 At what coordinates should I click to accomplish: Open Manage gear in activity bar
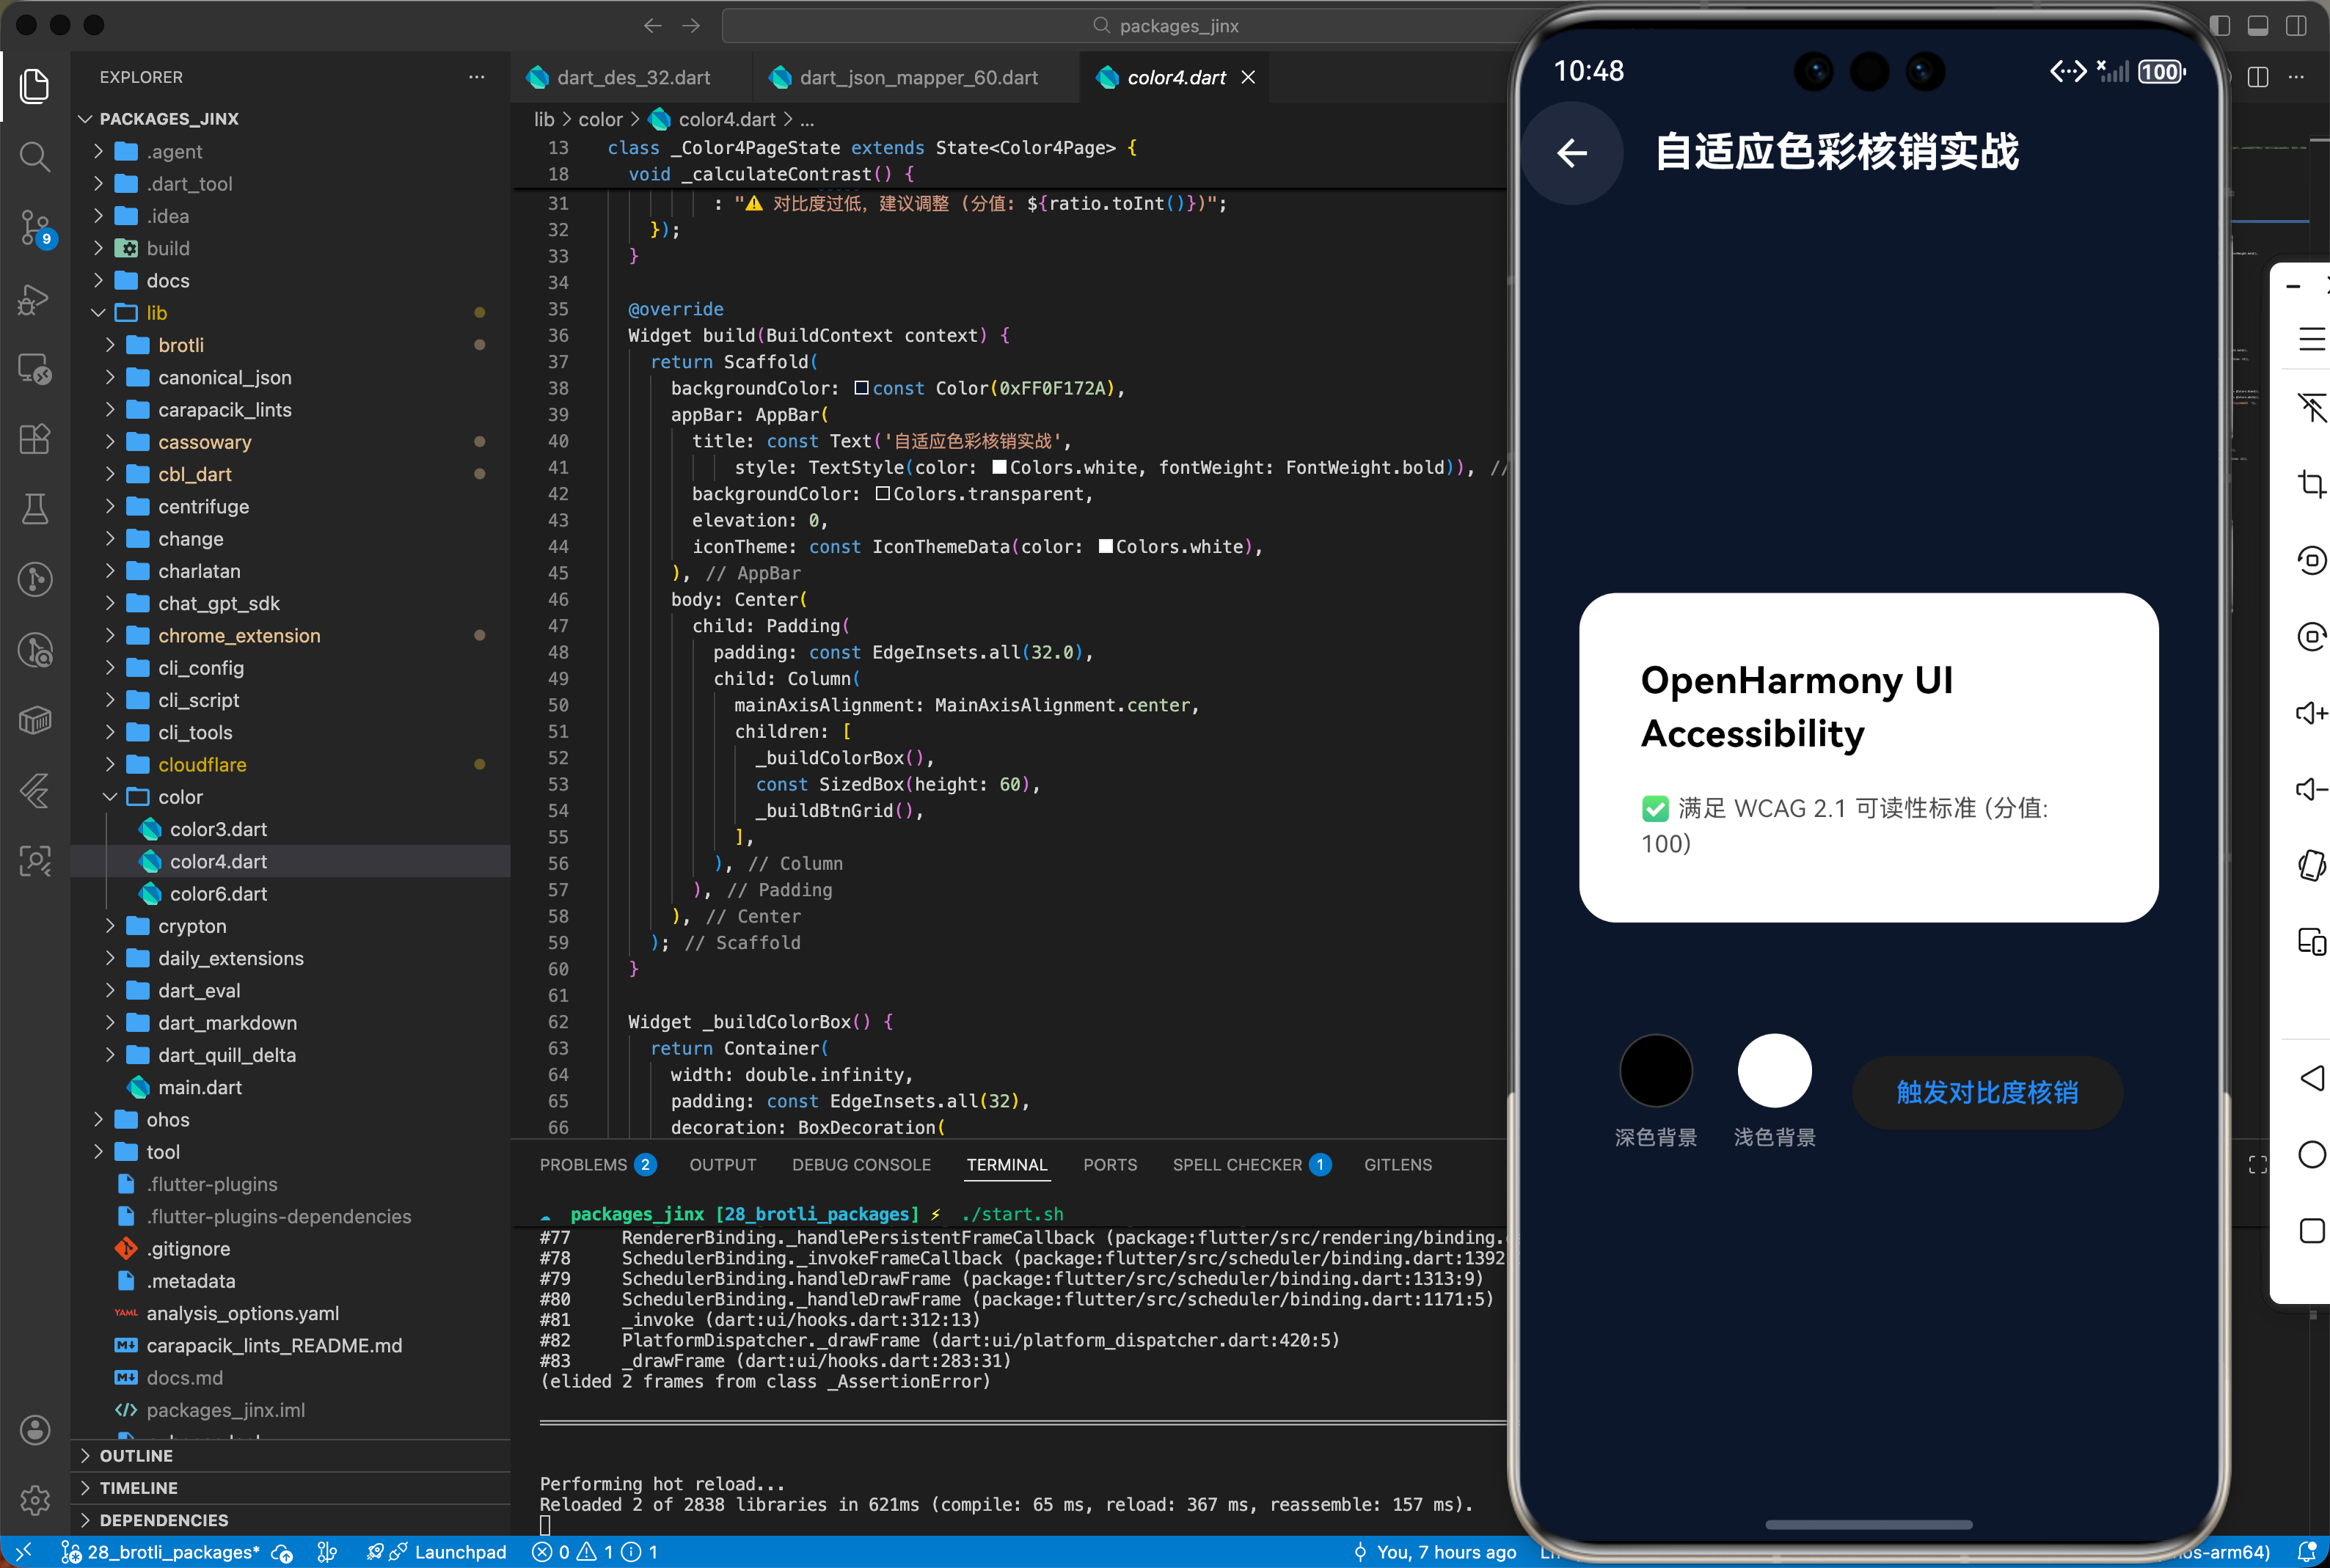point(35,1500)
